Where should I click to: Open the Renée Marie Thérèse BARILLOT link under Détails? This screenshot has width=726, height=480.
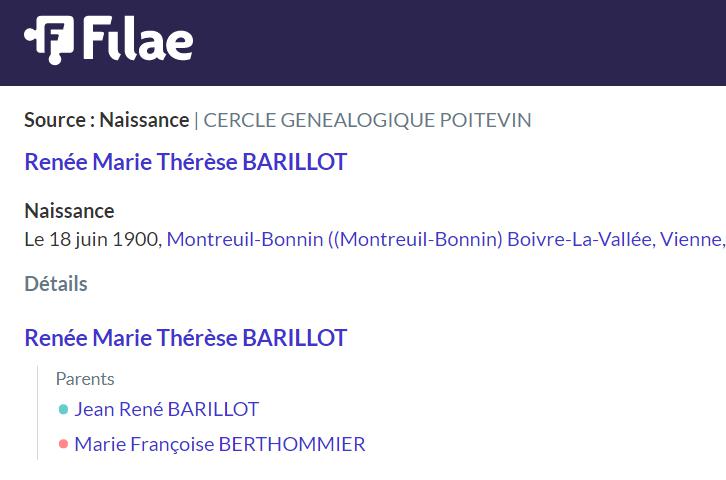(x=186, y=338)
